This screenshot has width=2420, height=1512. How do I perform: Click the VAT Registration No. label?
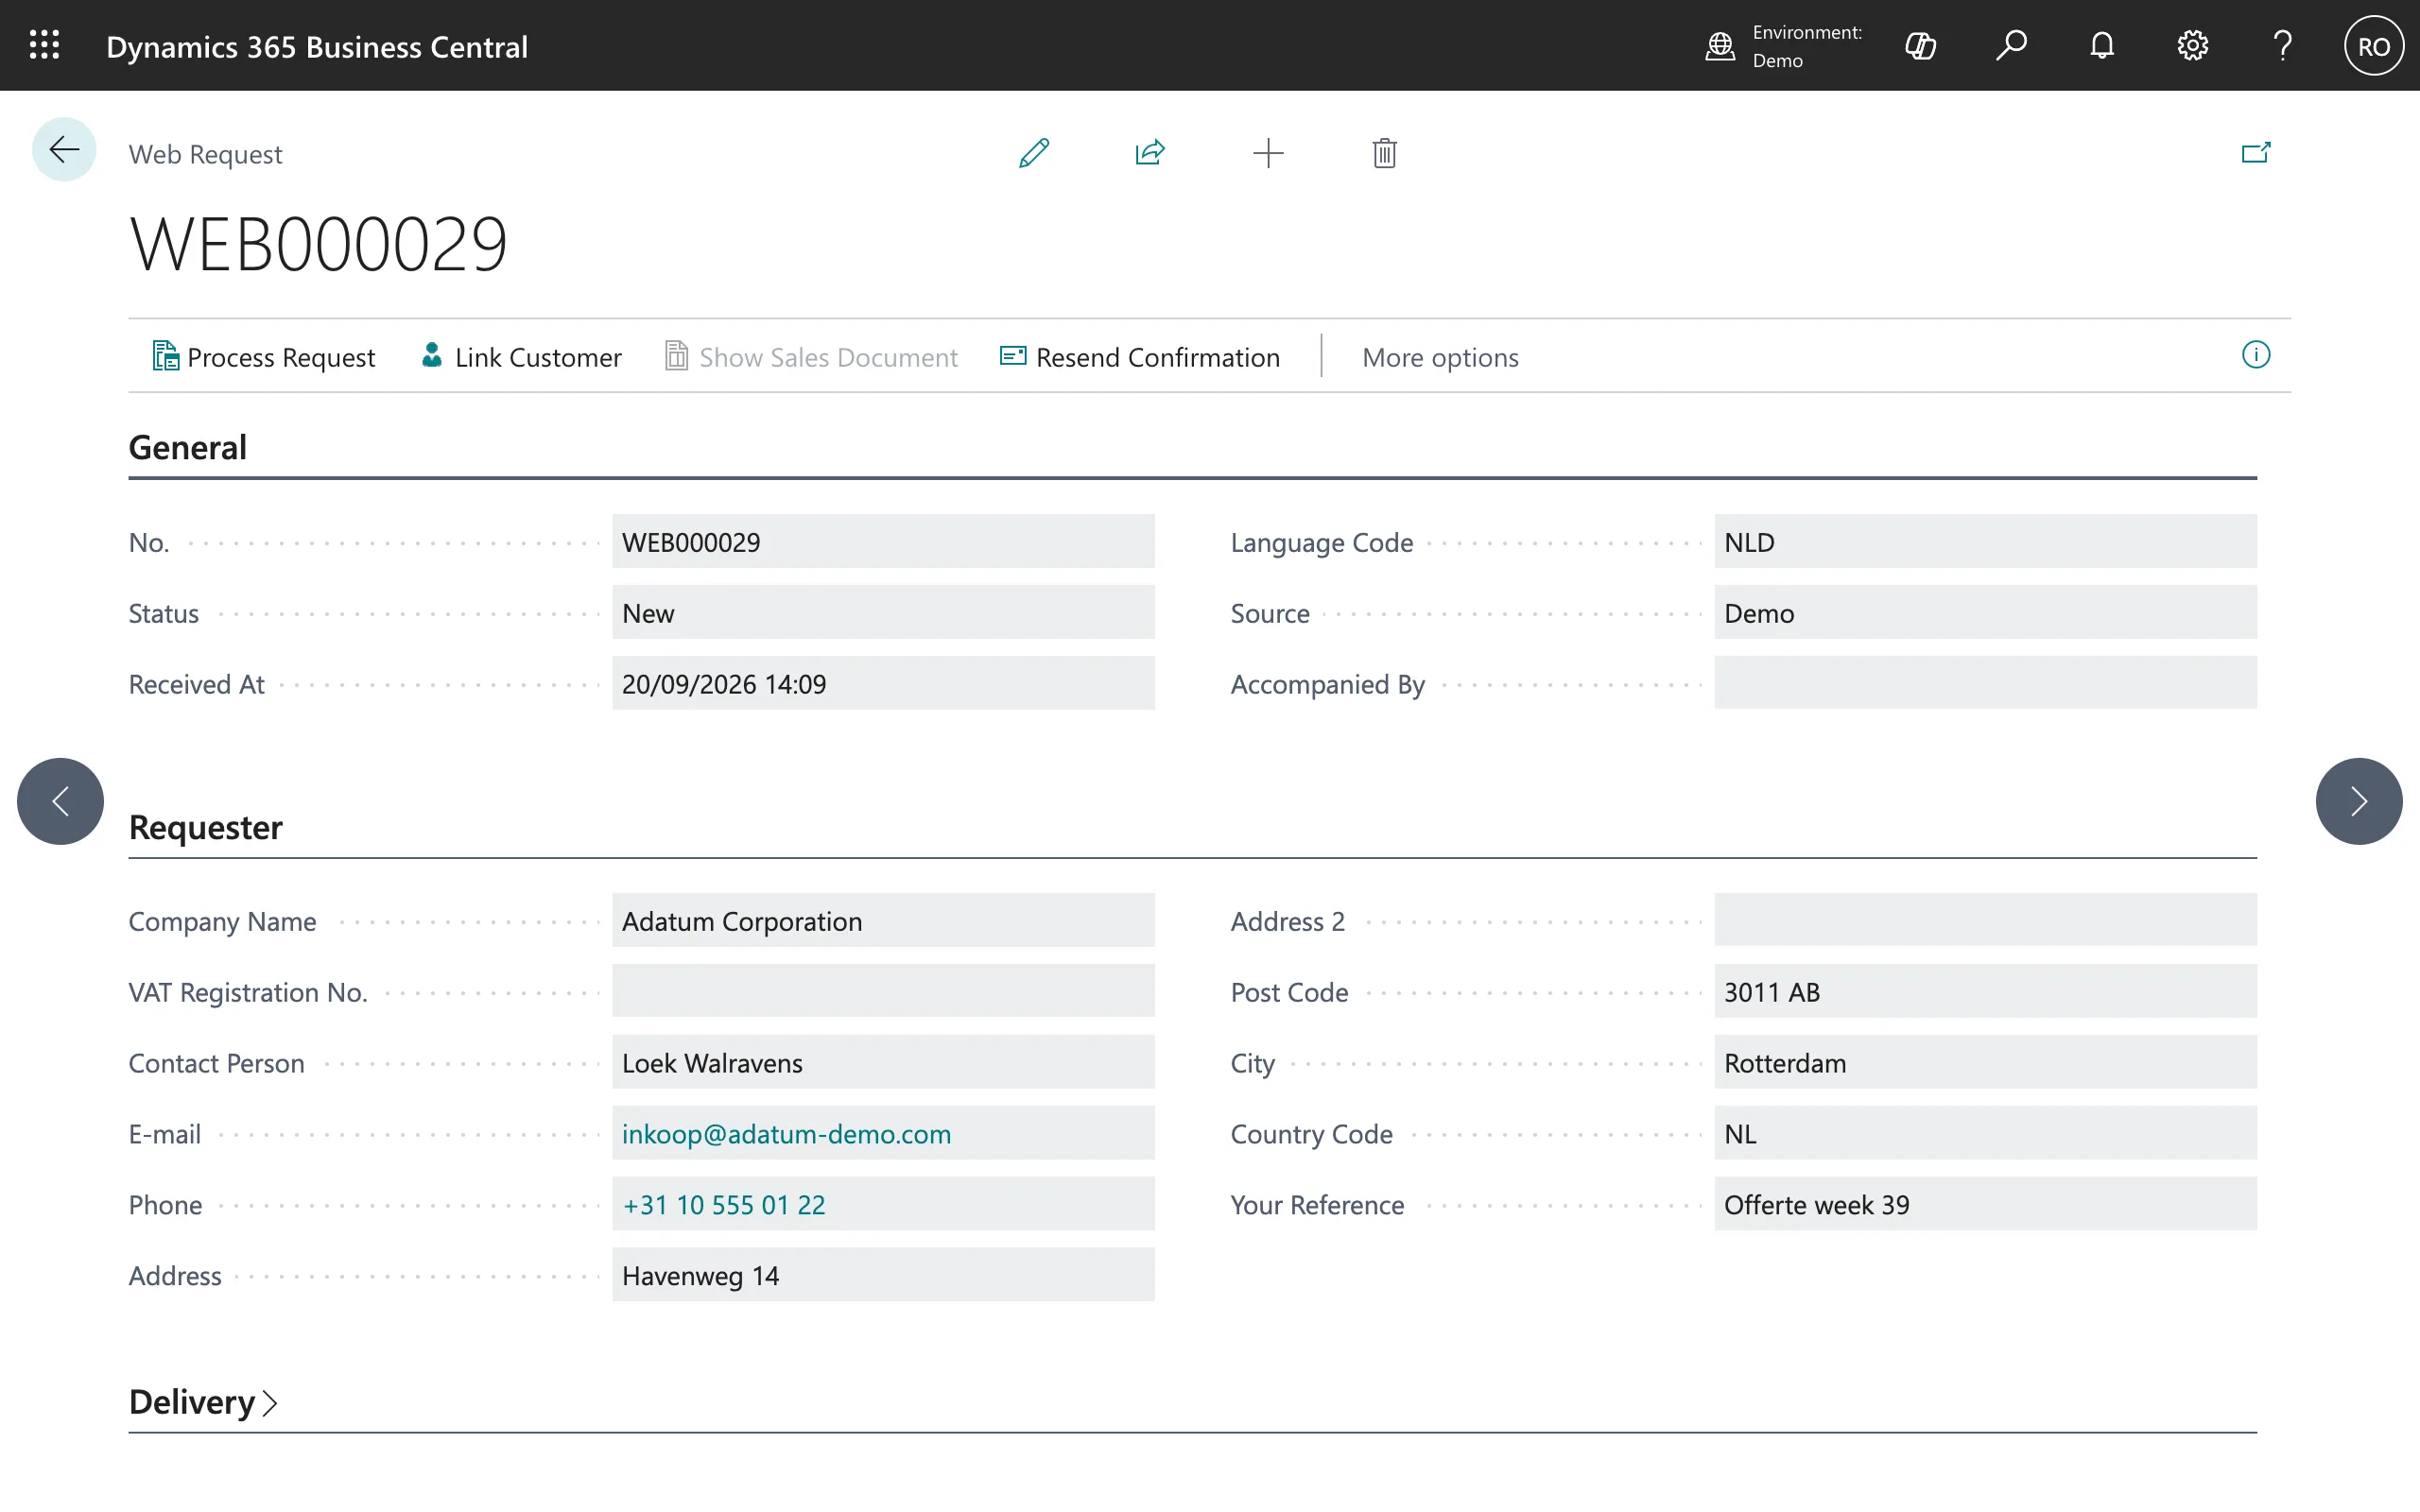pos(248,992)
